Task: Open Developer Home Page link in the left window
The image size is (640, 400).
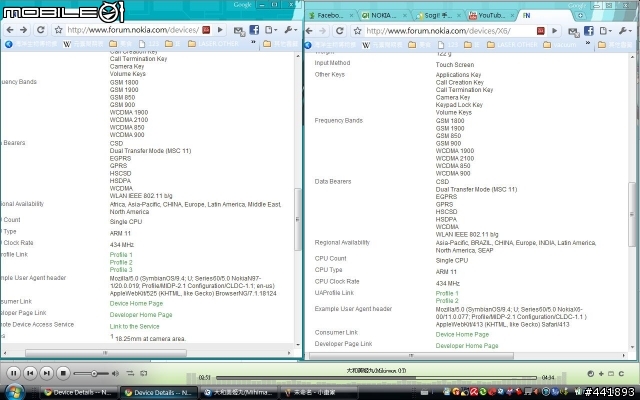Action: [141, 315]
